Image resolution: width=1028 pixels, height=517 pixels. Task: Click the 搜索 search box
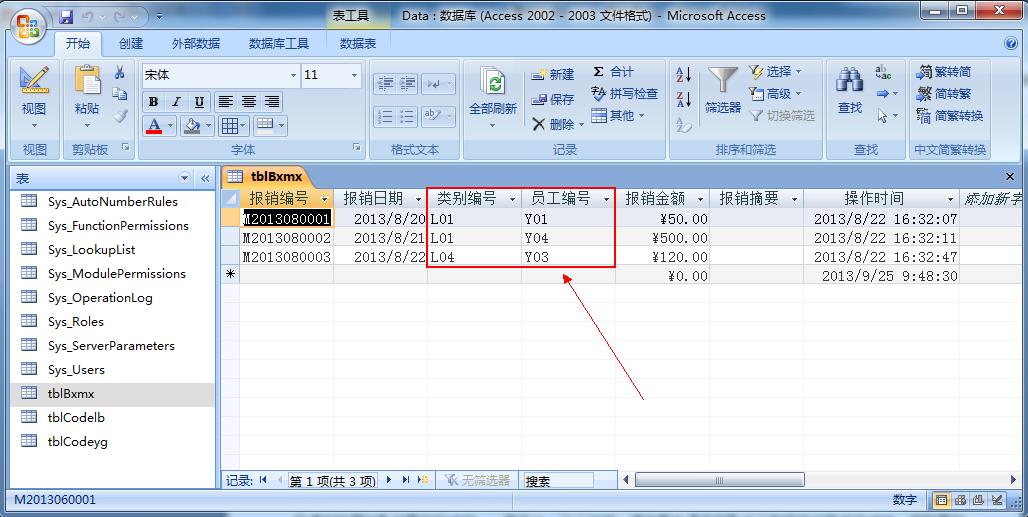[558, 481]
